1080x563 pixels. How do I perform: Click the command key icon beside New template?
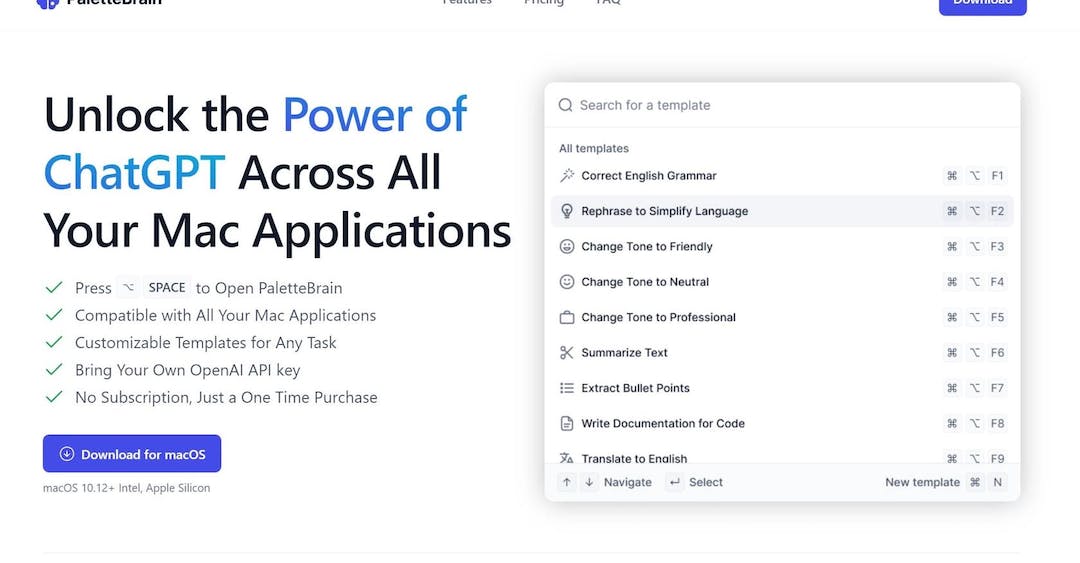tap(975, 482)
